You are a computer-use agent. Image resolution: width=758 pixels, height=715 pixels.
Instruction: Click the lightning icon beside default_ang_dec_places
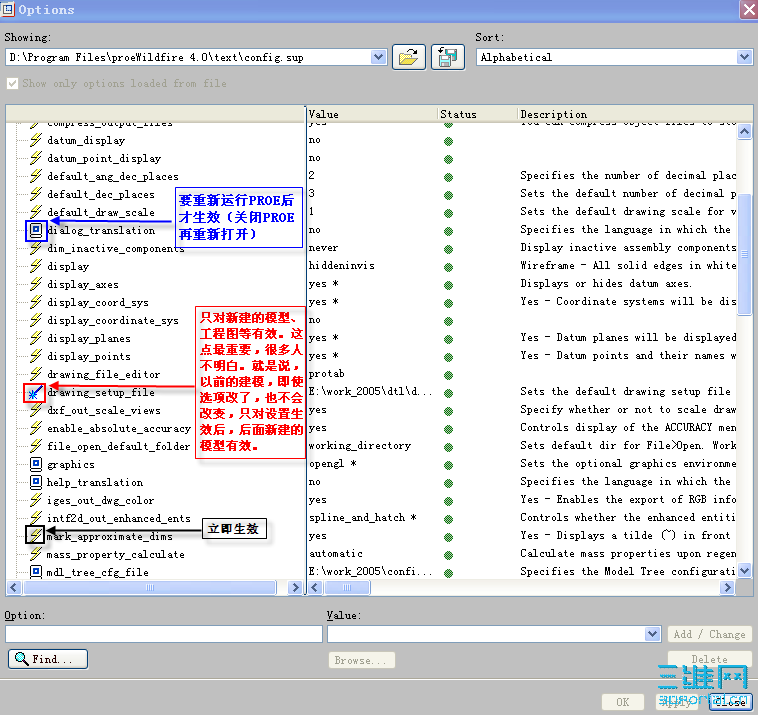36,176
